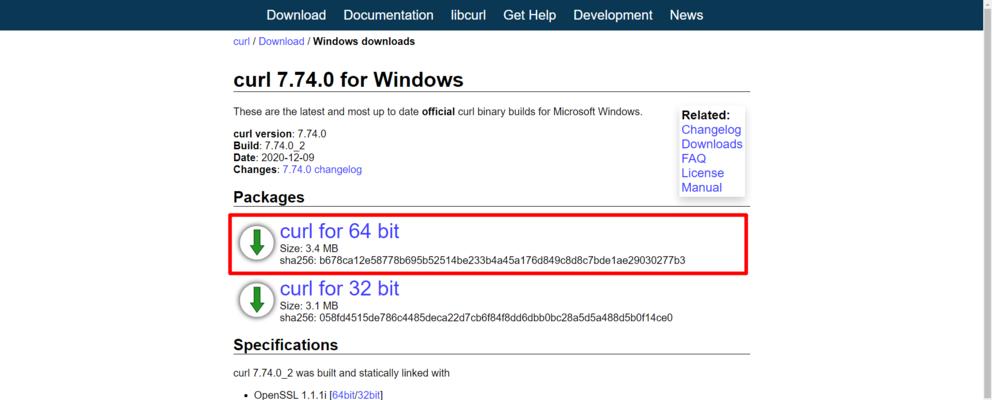Click the OpenSSL 32bit link
This screenshot has height=400, width=992.
point(369,395)
